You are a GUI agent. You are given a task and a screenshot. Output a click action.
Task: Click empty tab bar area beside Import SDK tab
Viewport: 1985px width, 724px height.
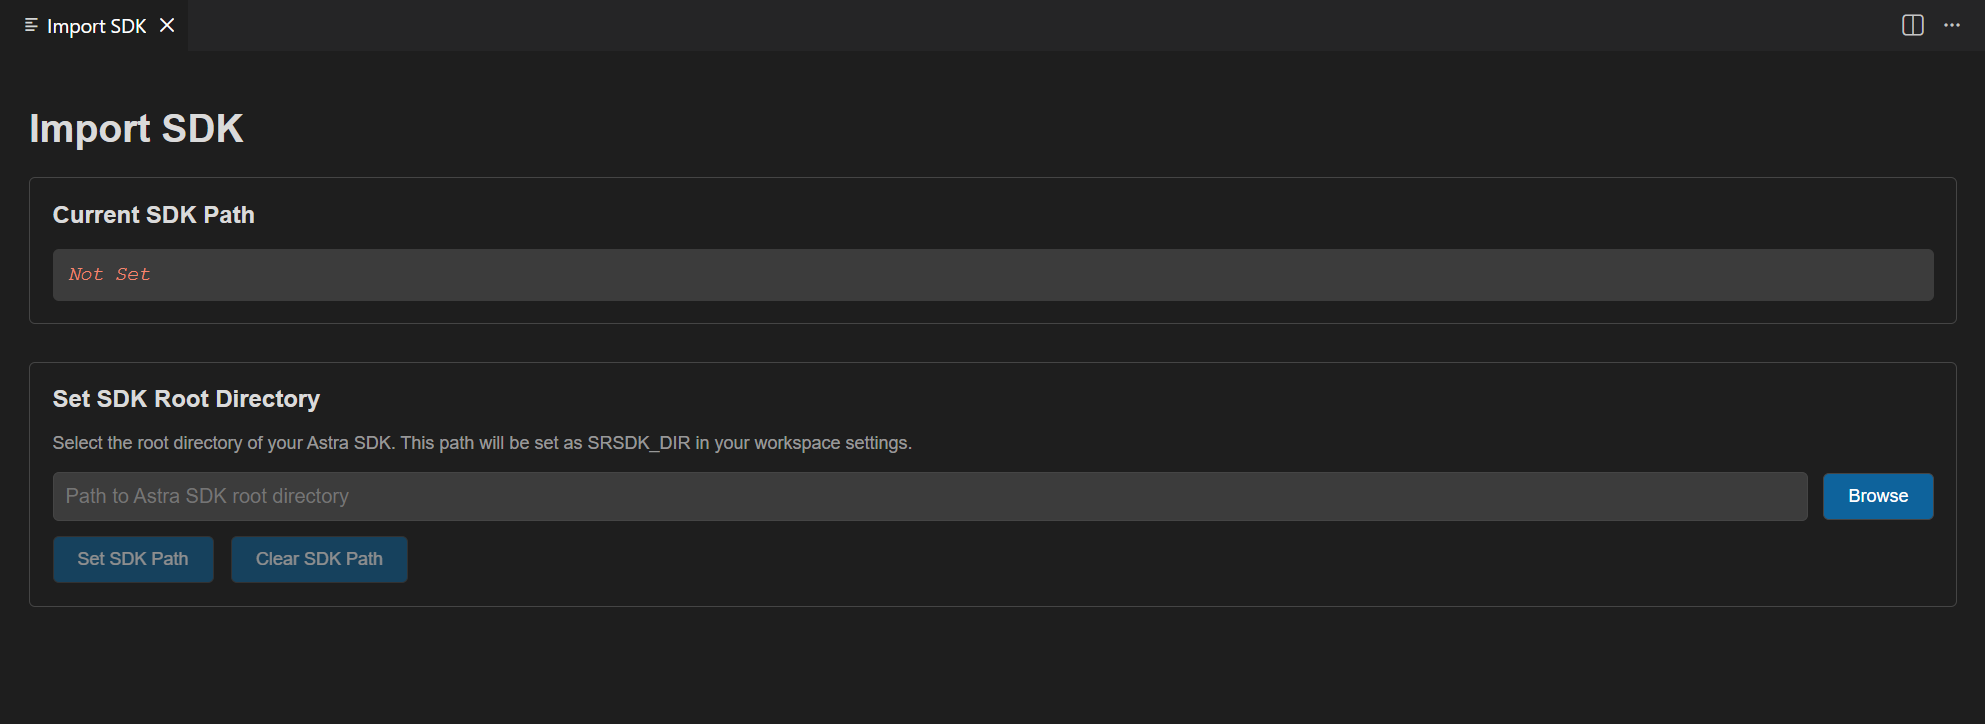point(1000,26)
